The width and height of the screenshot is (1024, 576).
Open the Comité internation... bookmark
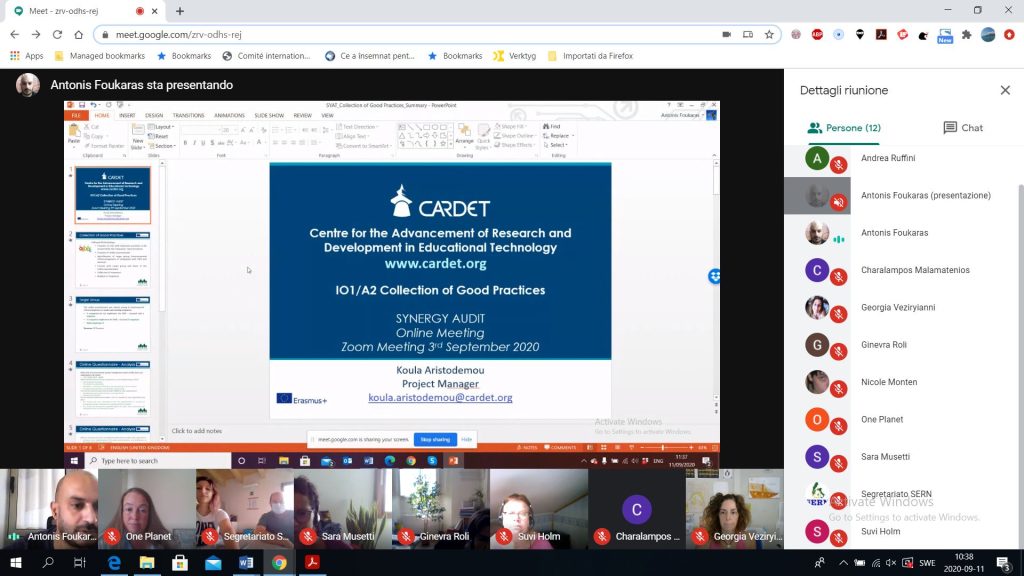tap(266, 56)
